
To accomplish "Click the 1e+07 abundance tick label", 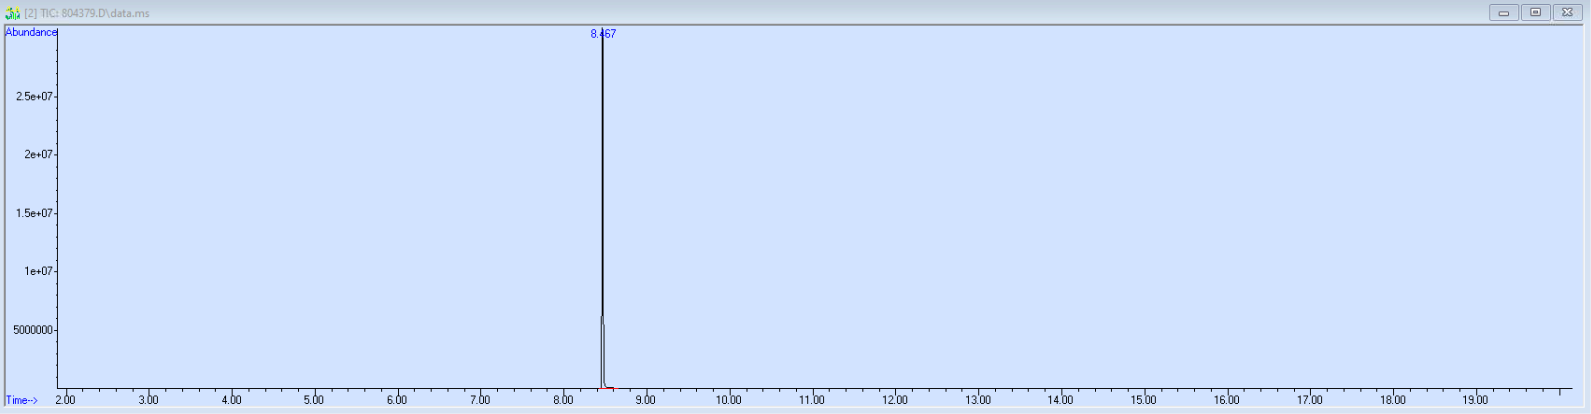I will click(38, 272).
